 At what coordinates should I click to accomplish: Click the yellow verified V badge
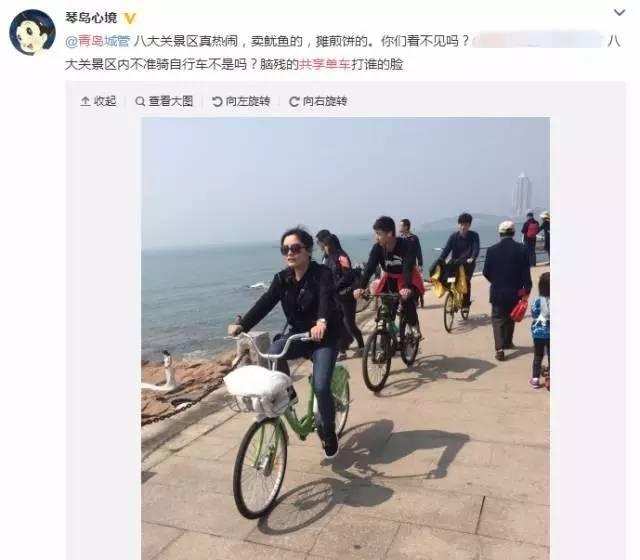click(x=129, y=18)
